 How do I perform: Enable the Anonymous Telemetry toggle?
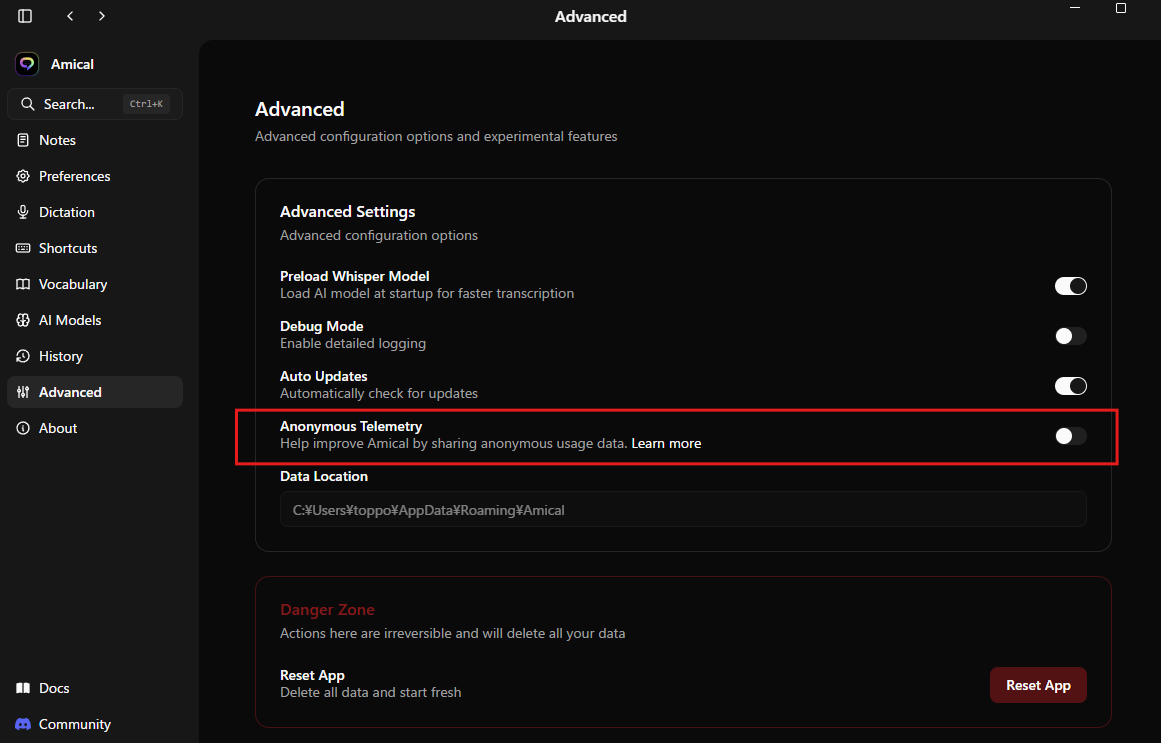(1070, 436)
